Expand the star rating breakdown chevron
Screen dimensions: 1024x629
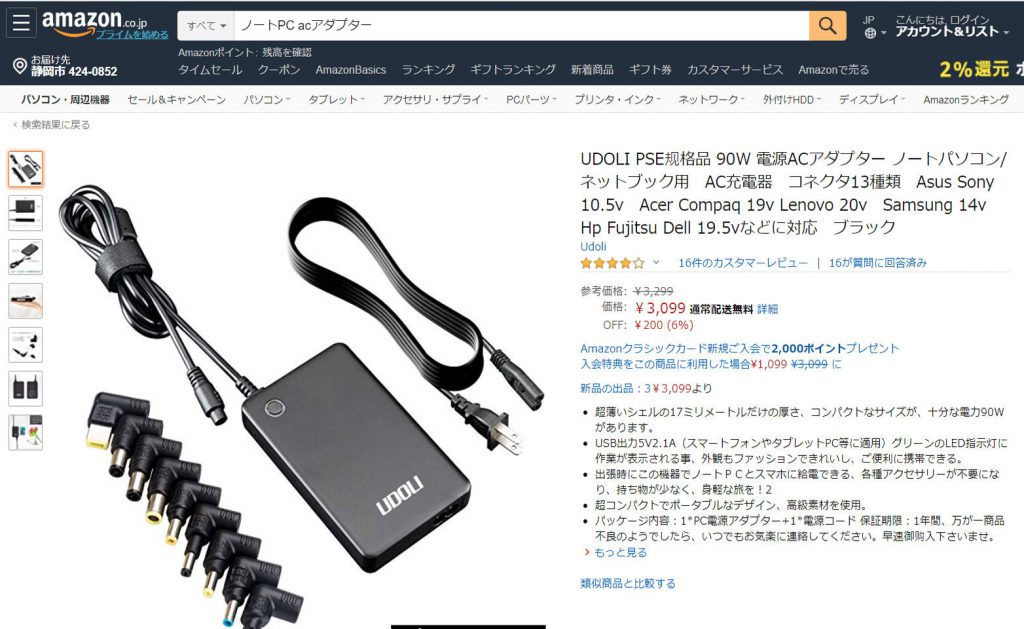(656, 263)
